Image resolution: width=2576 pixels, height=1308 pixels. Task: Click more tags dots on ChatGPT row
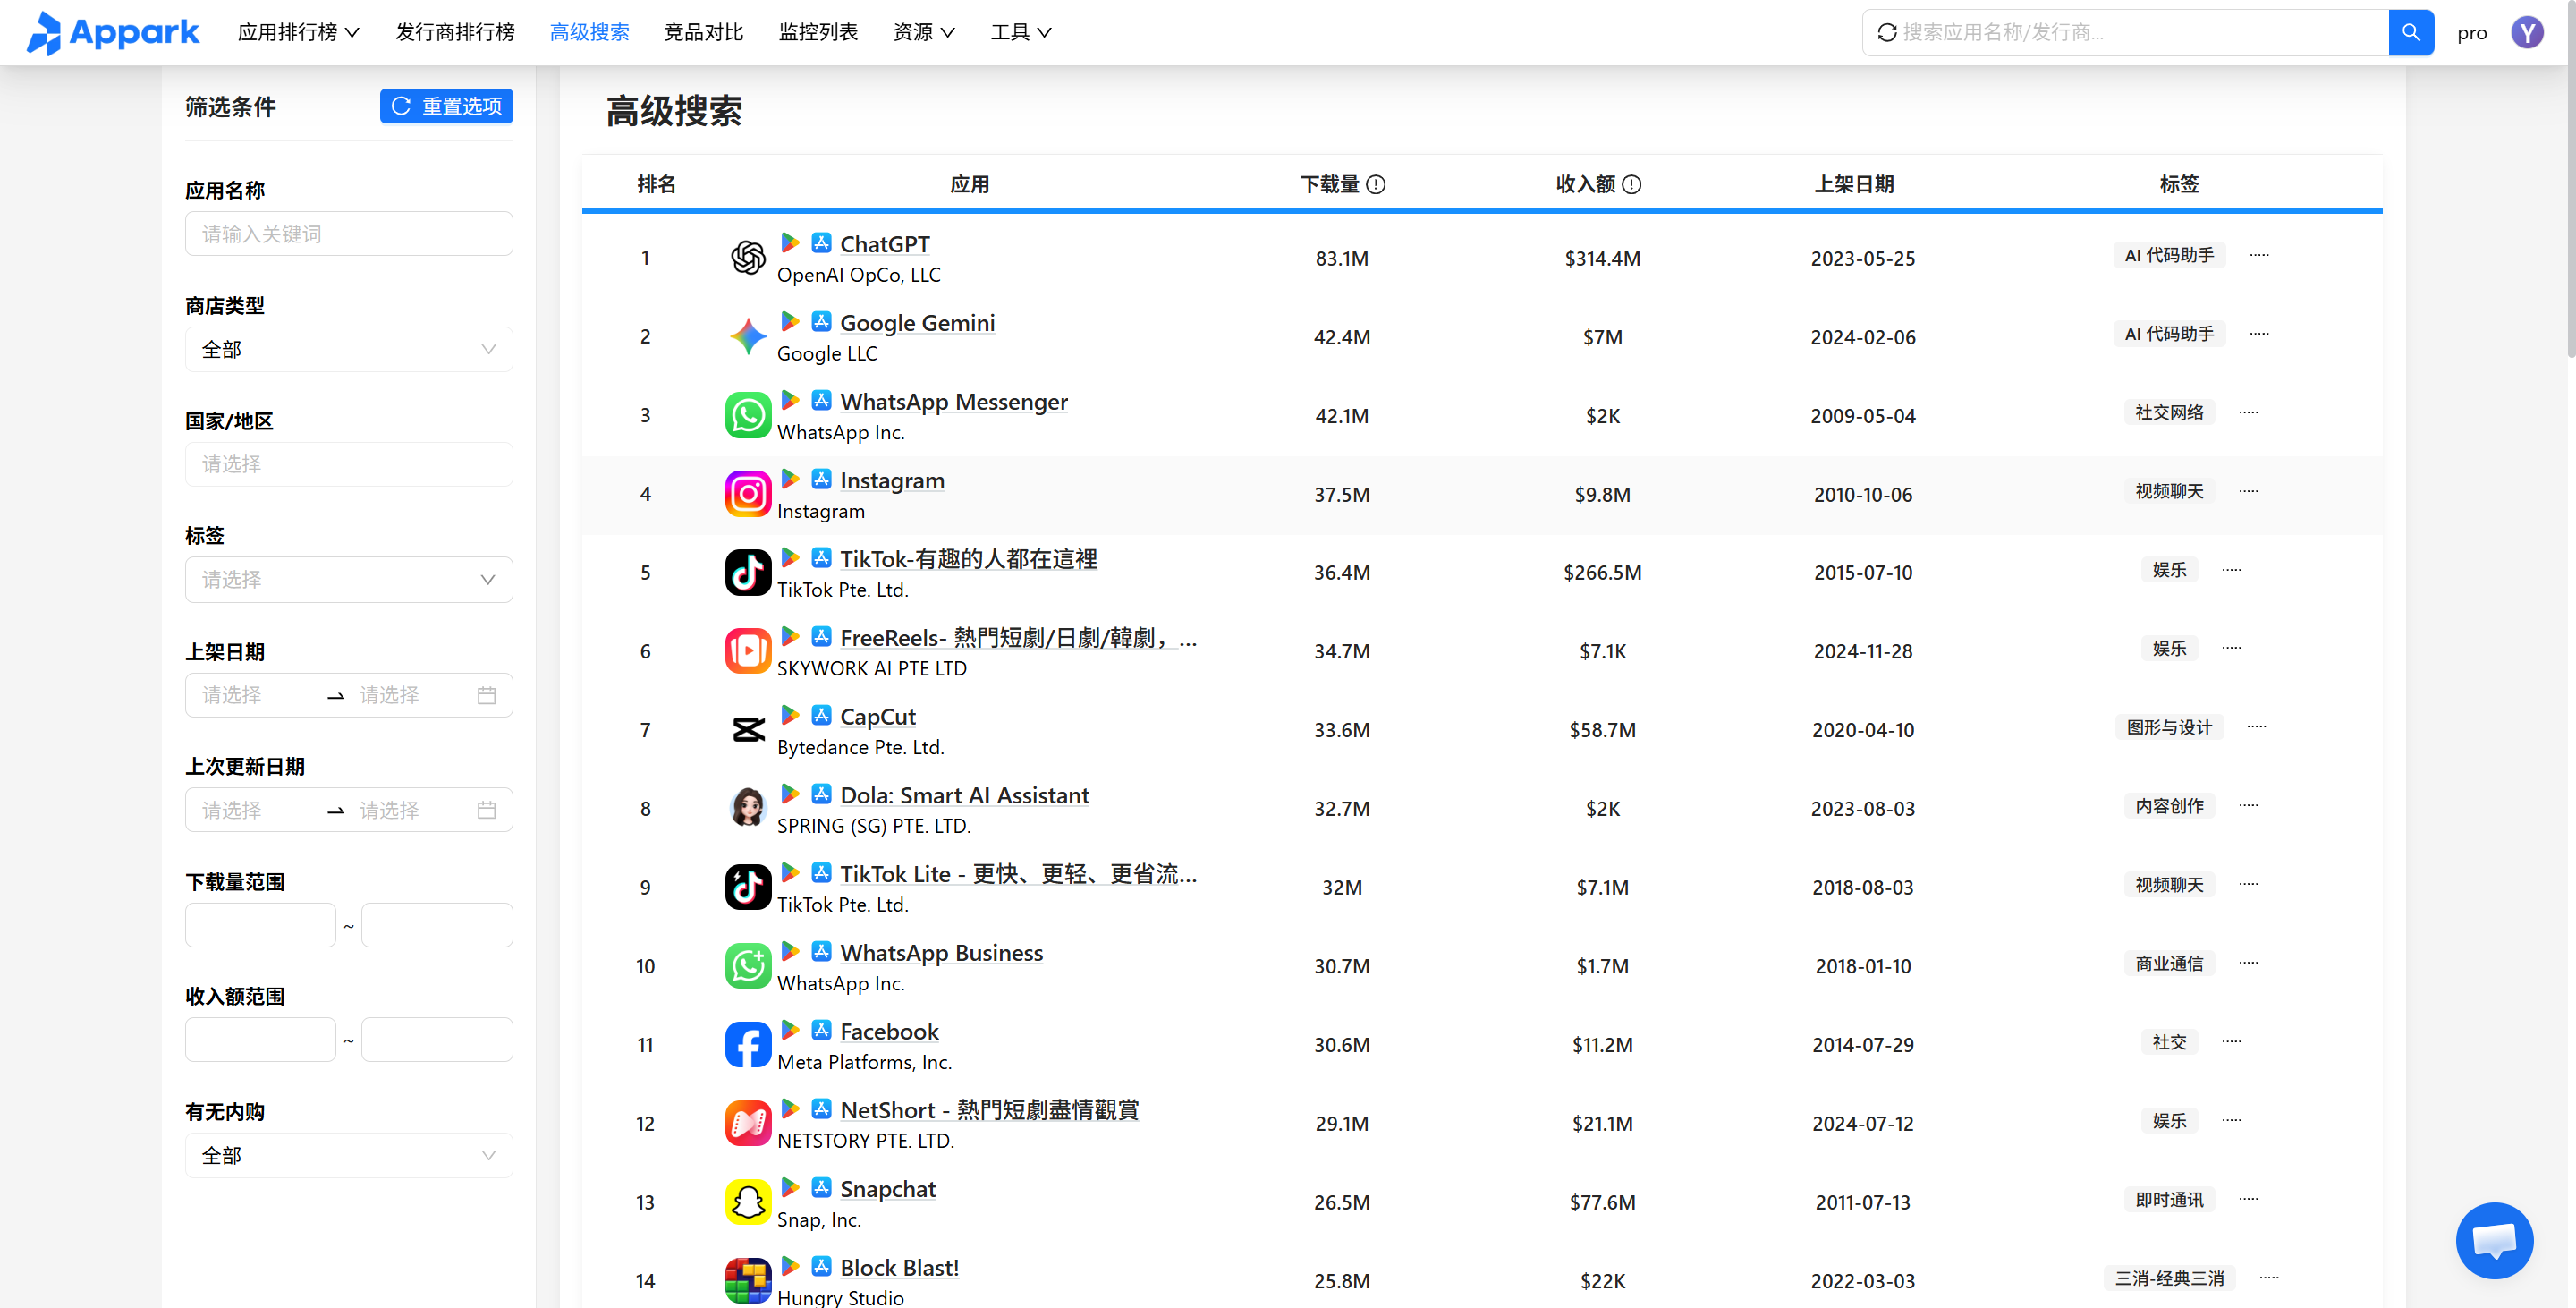[x=2259, y=255]
